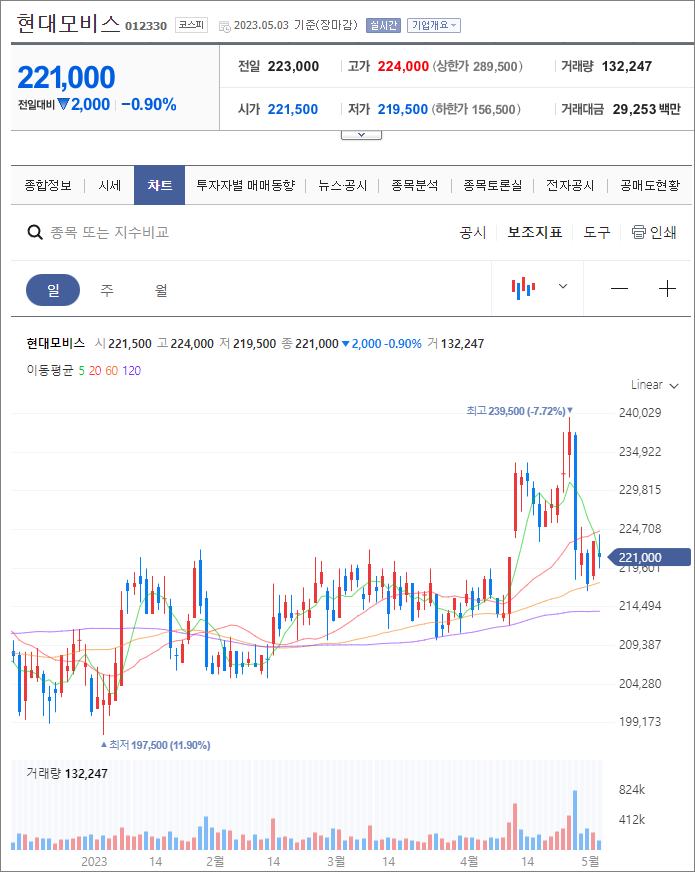
Task: Click the 전일 223,000 value
Action: coord(293,66)
